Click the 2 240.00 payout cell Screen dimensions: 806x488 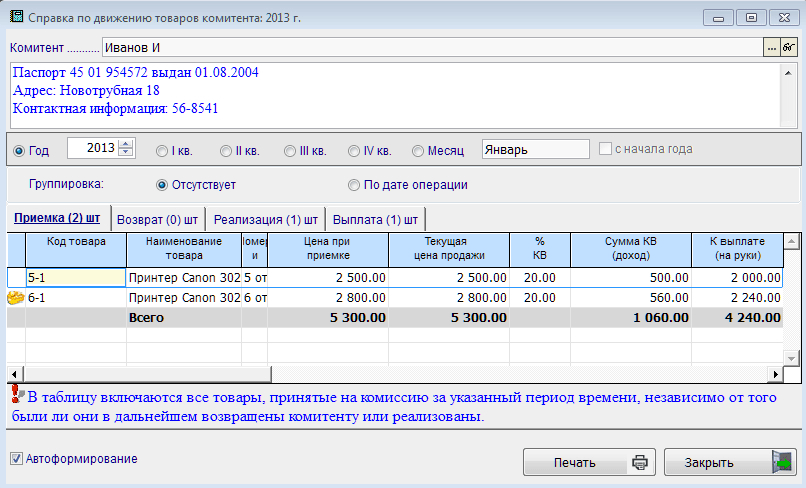(x=737, y=298)
